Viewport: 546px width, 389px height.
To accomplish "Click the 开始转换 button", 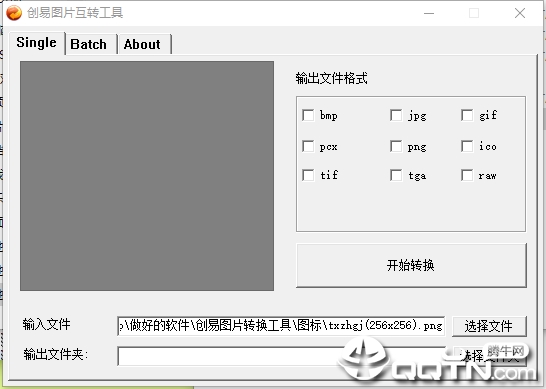I will tap(411, 265).
